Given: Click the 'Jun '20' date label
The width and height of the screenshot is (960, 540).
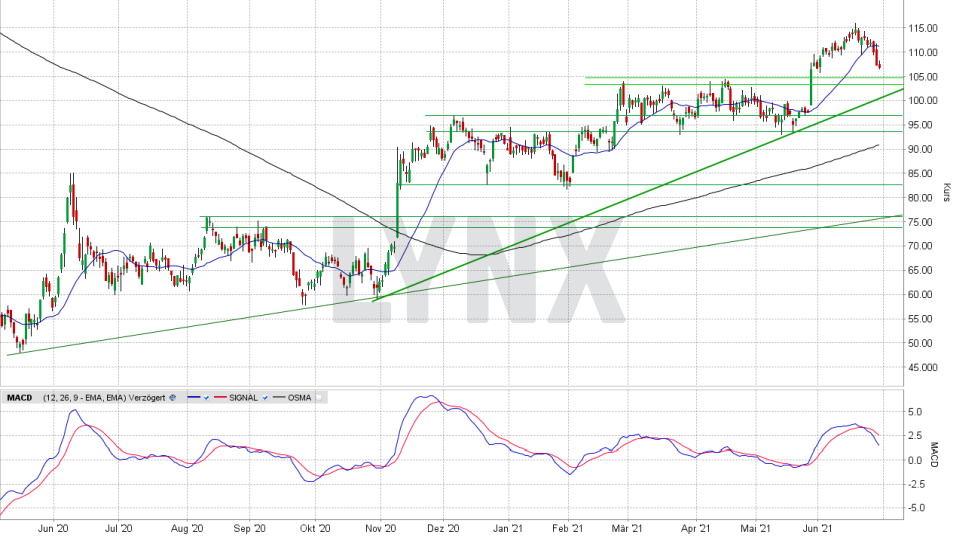Looking at the screenshot, I should click(53, 528).
